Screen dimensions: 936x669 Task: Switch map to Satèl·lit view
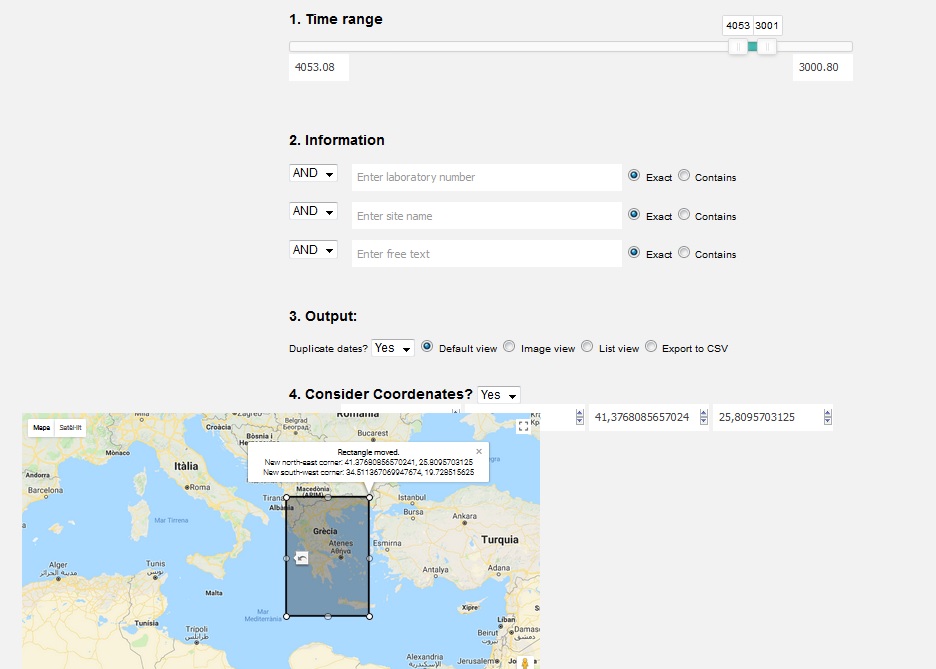pyautogui.click(x=70, y=428)
